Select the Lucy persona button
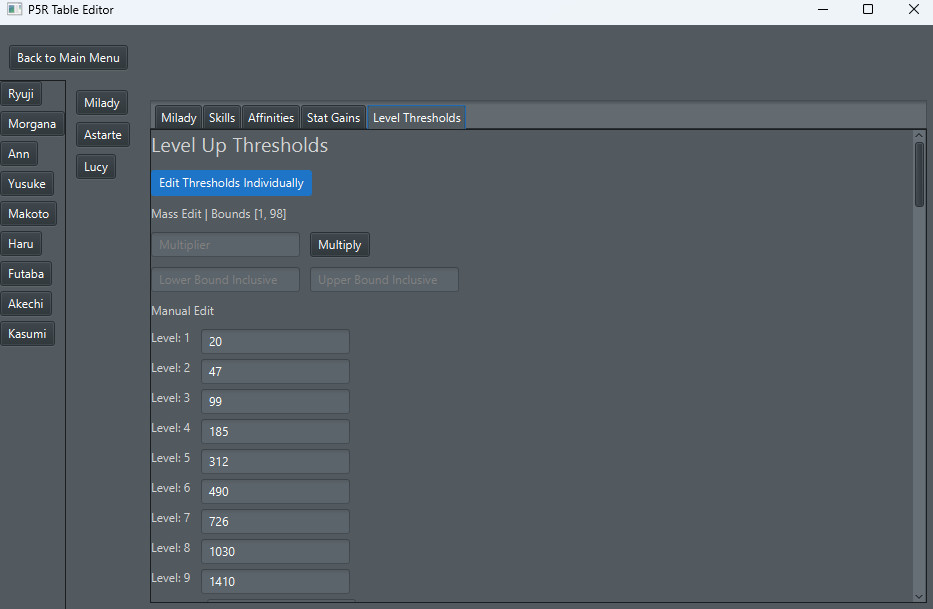Screen dimensions: 933x609 pos(96,167)
